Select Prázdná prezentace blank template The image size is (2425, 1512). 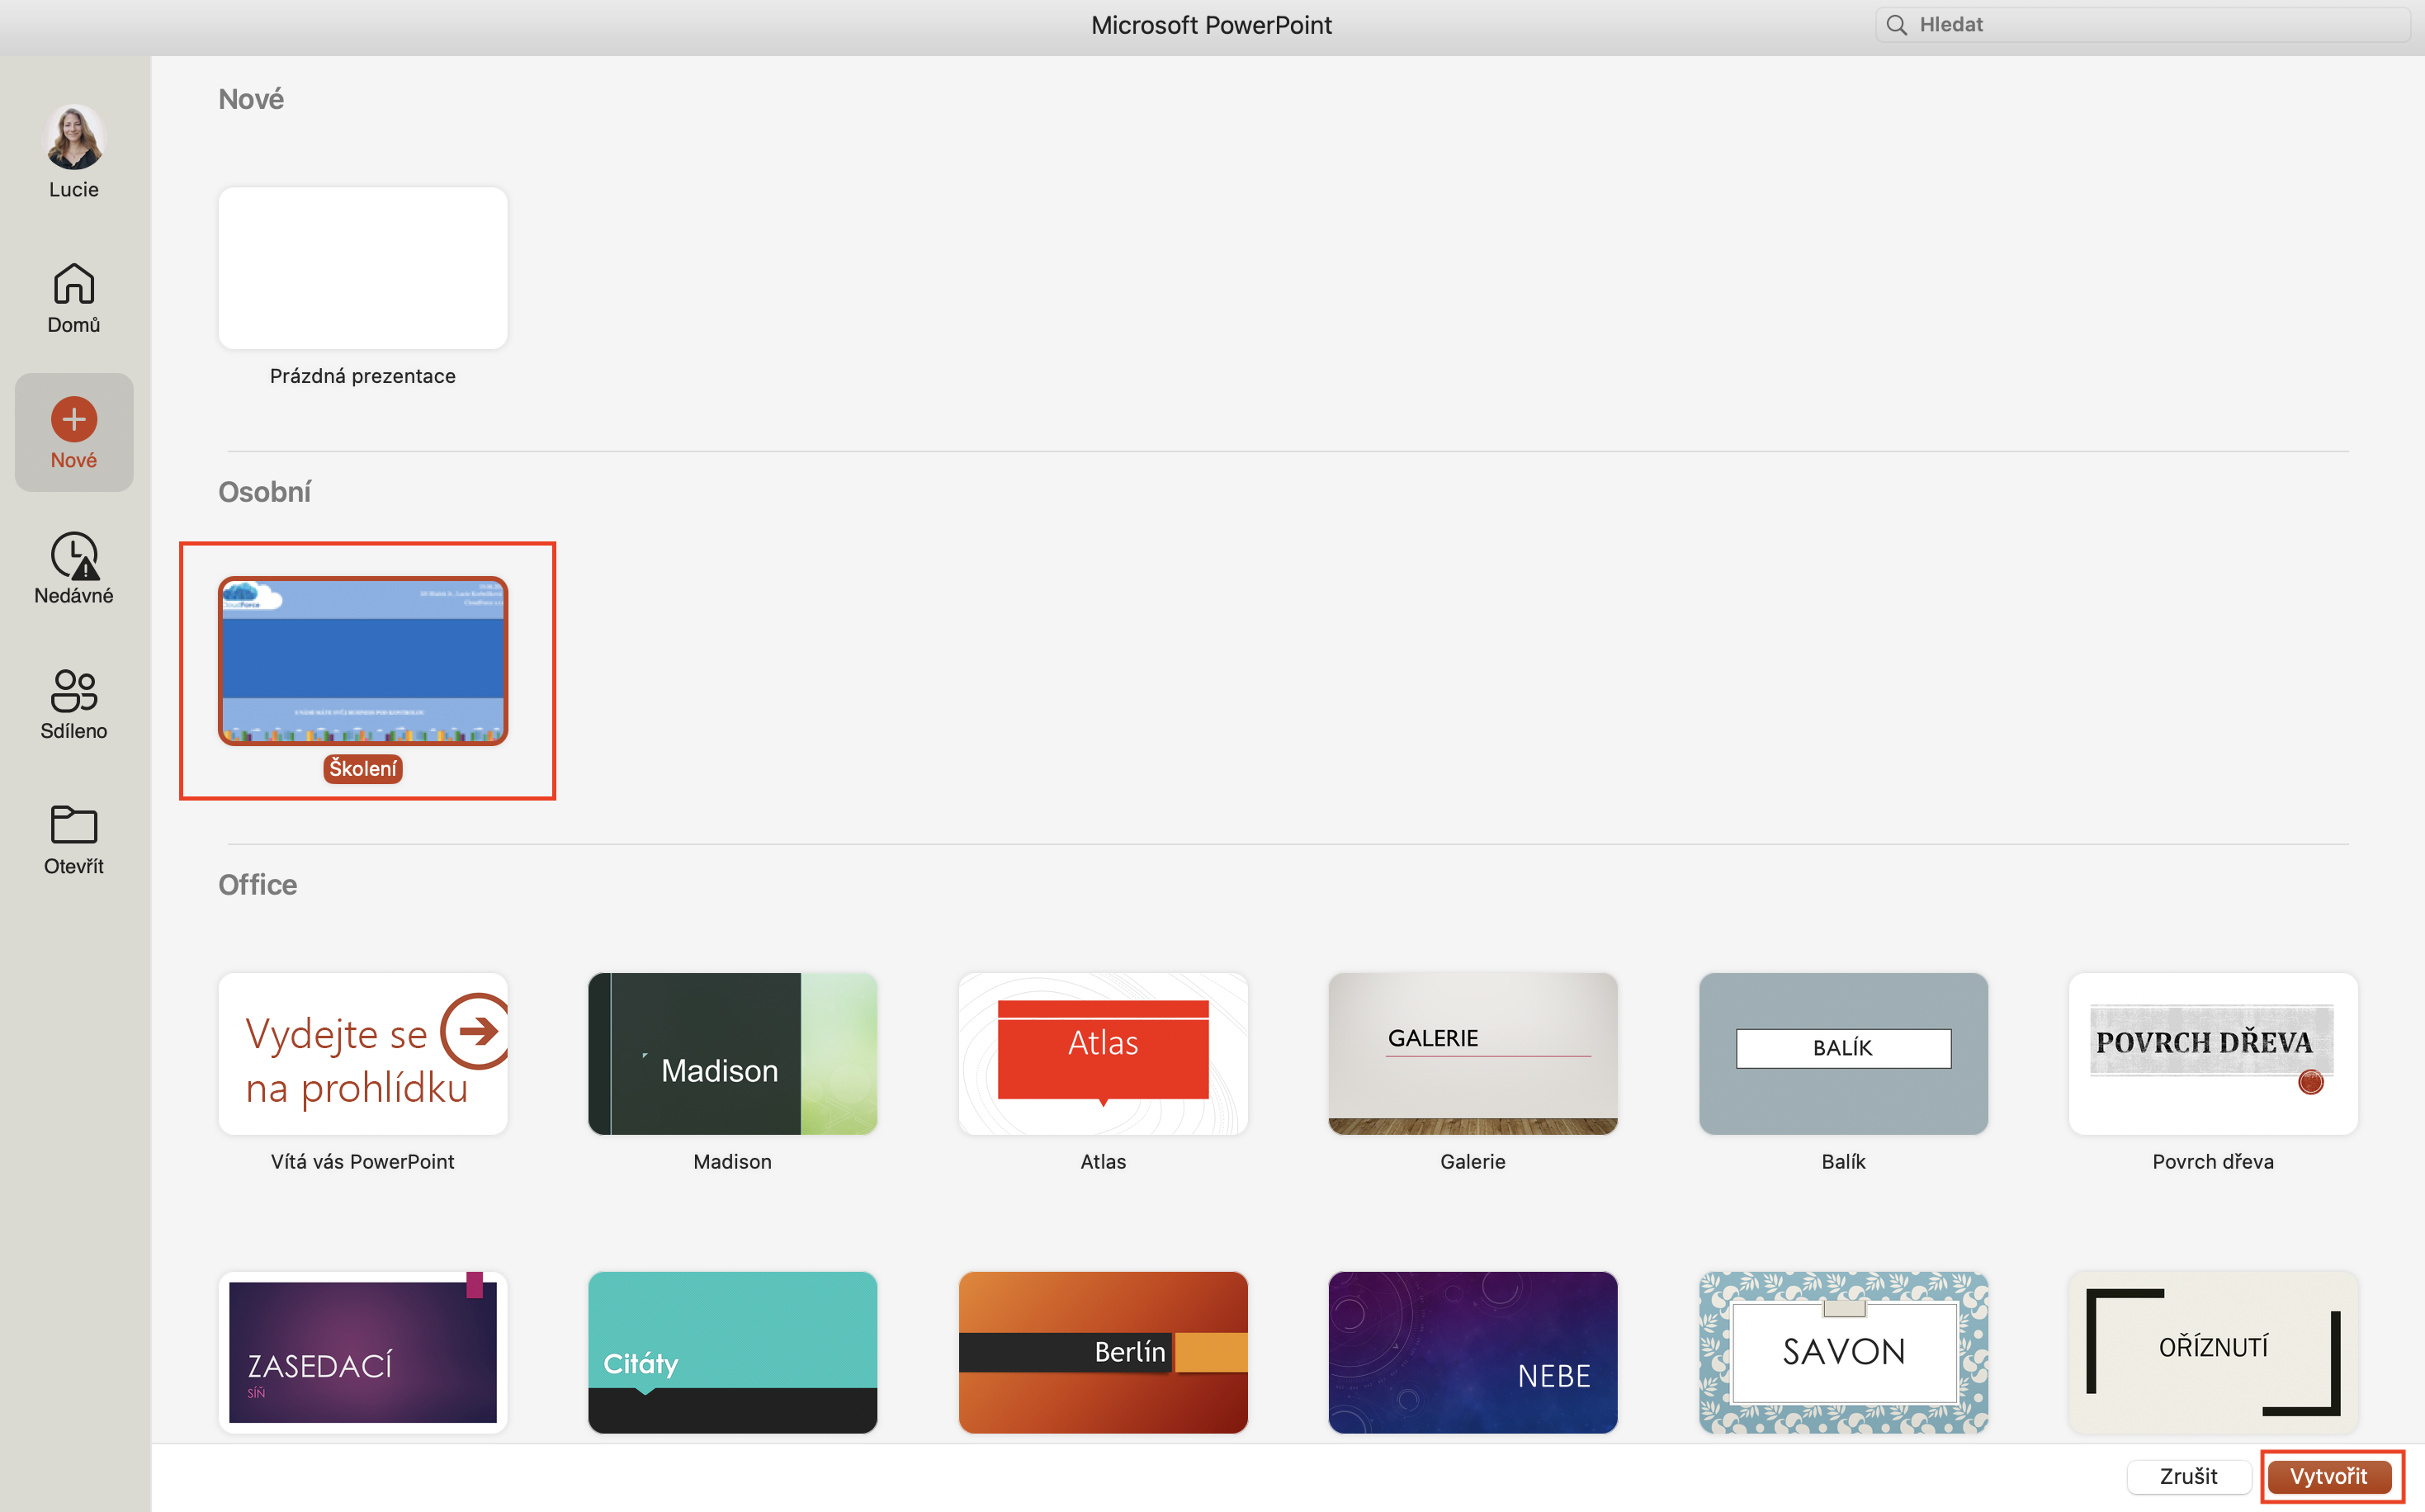(x=363, y=268)
